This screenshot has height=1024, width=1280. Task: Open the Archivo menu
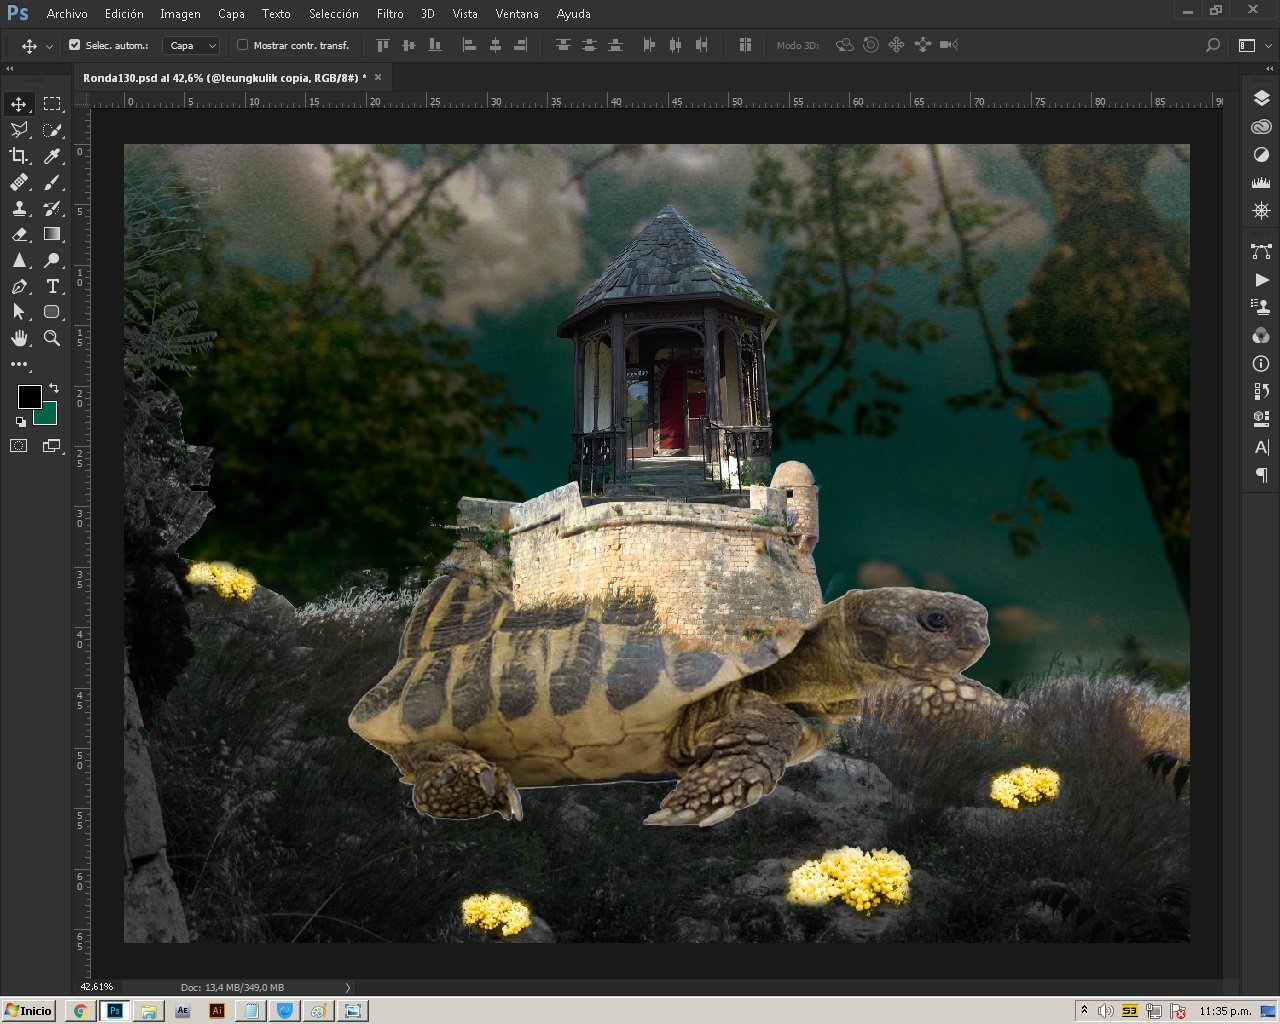pos(67,14)
